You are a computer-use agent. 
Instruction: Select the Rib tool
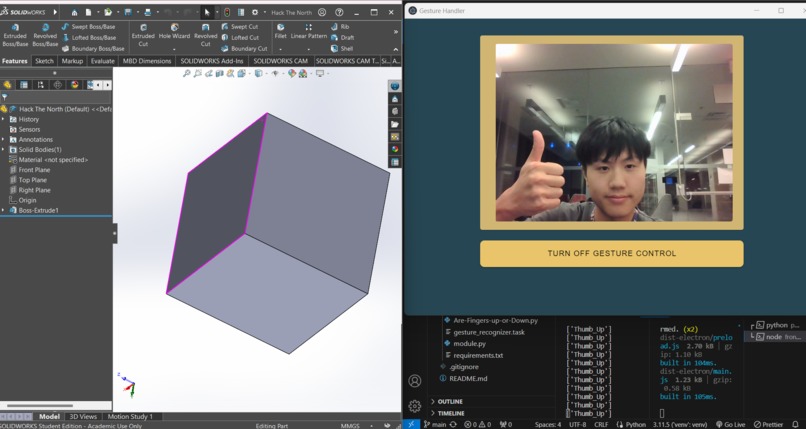coord(340,27)
